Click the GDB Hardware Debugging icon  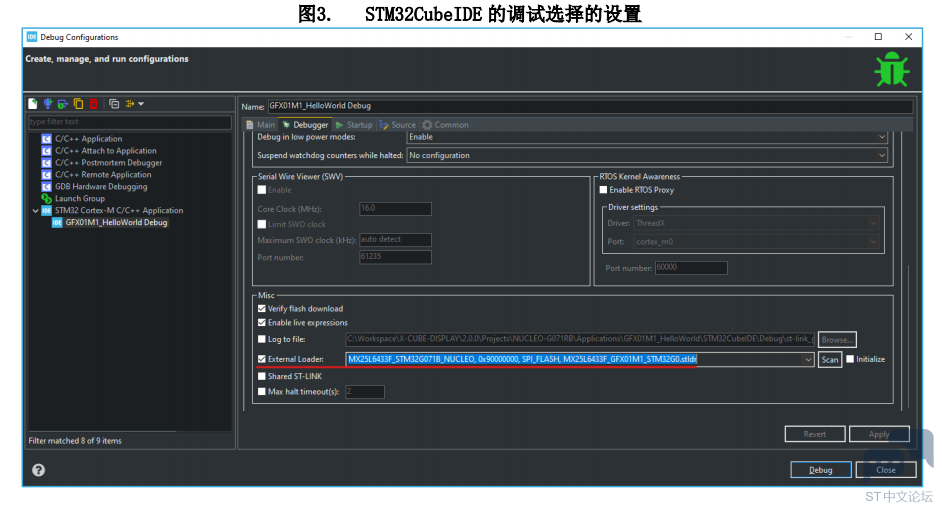(x=46, y=187)
